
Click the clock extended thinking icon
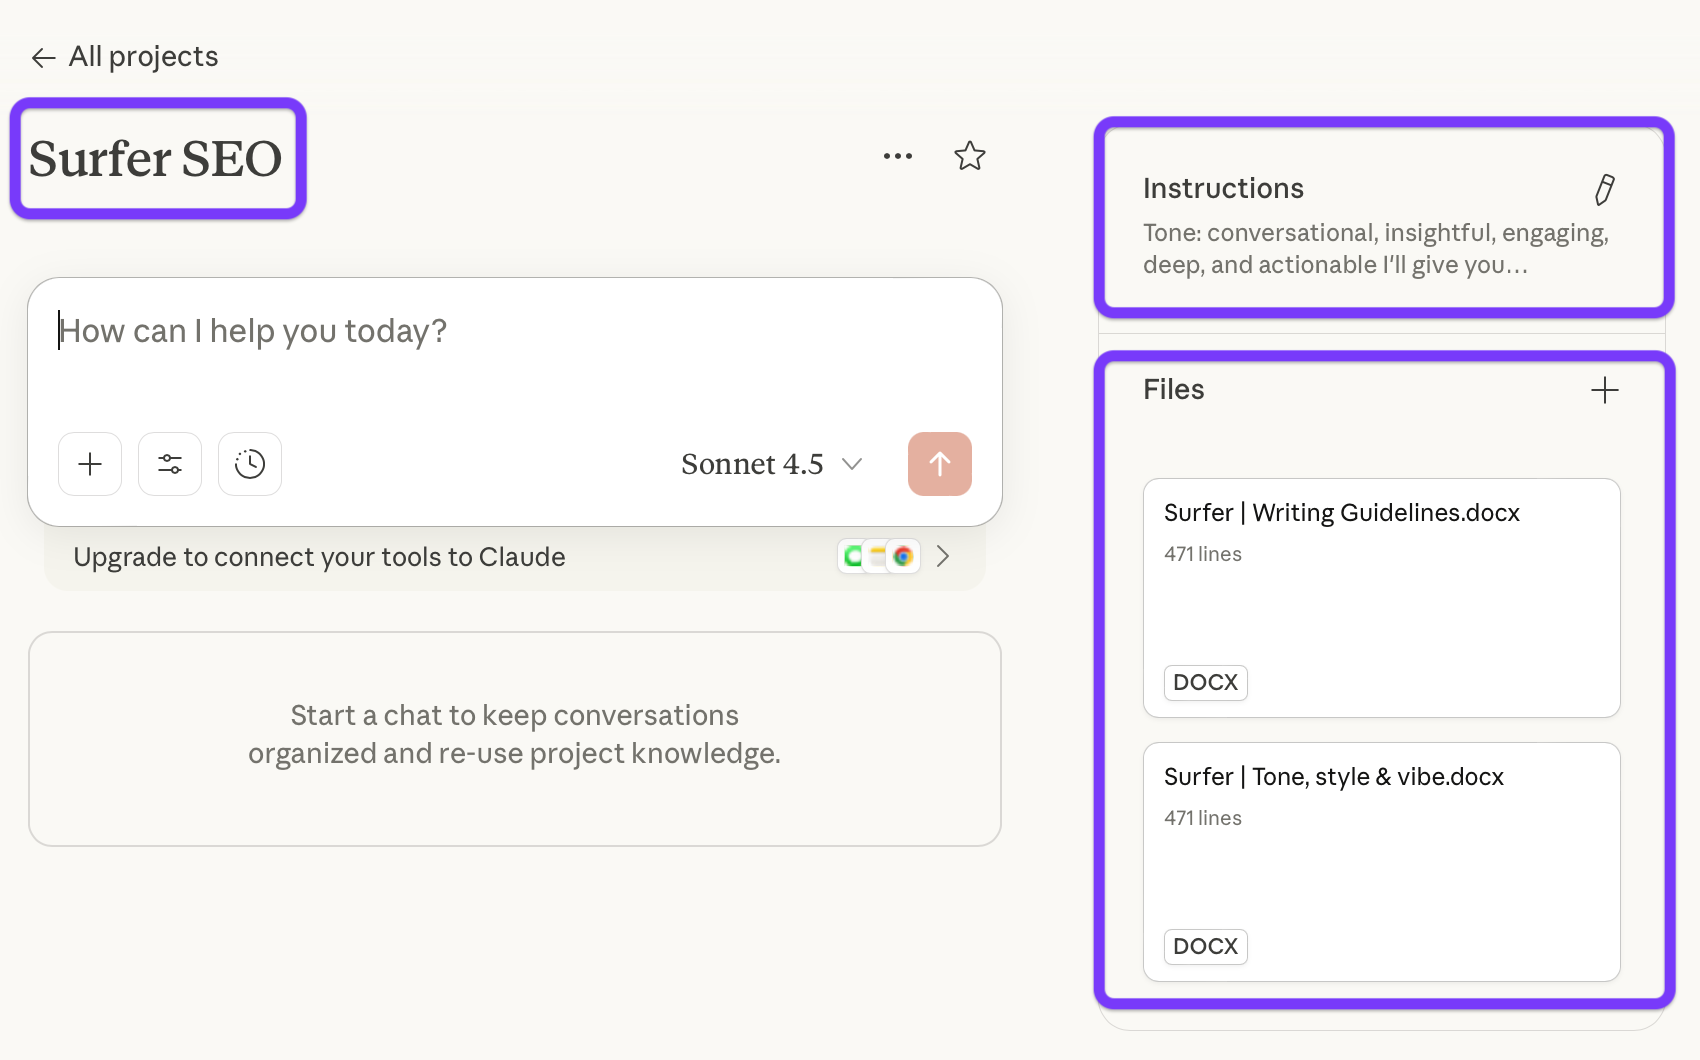[x=250, y=464]
